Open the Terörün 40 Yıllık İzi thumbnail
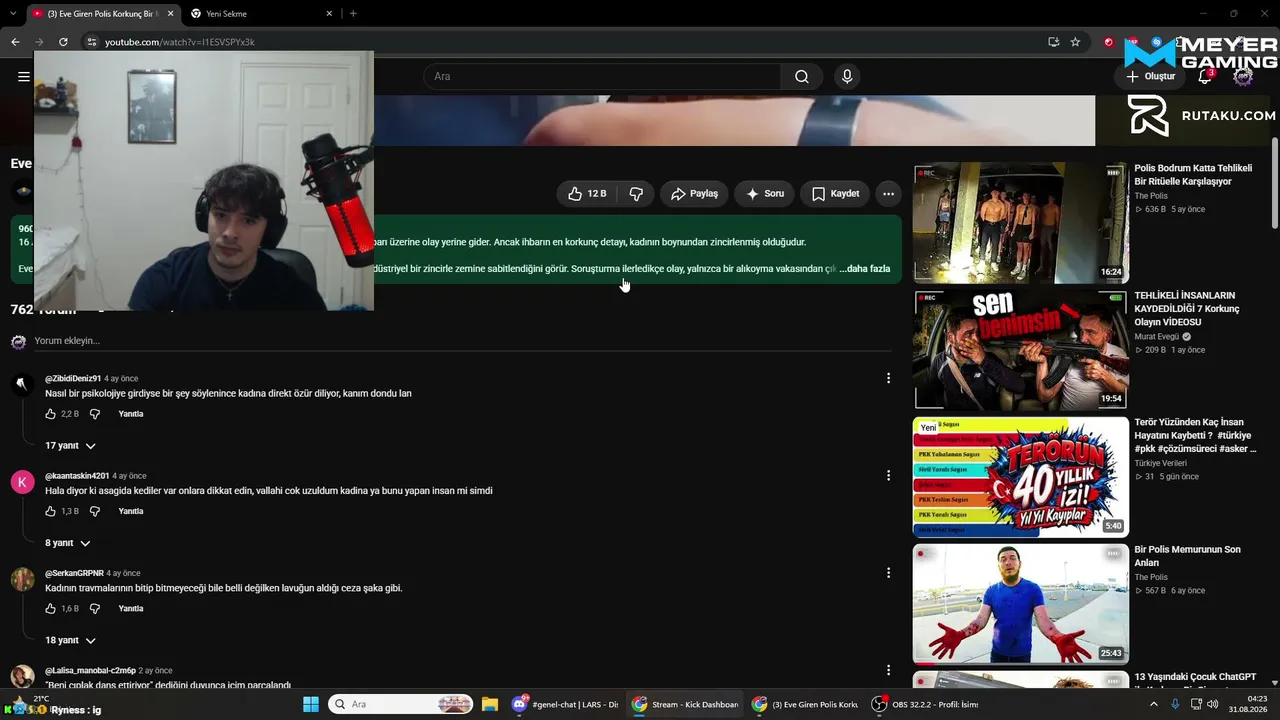Viewport: 1280px width, 720px height. tap(1021, 477)
